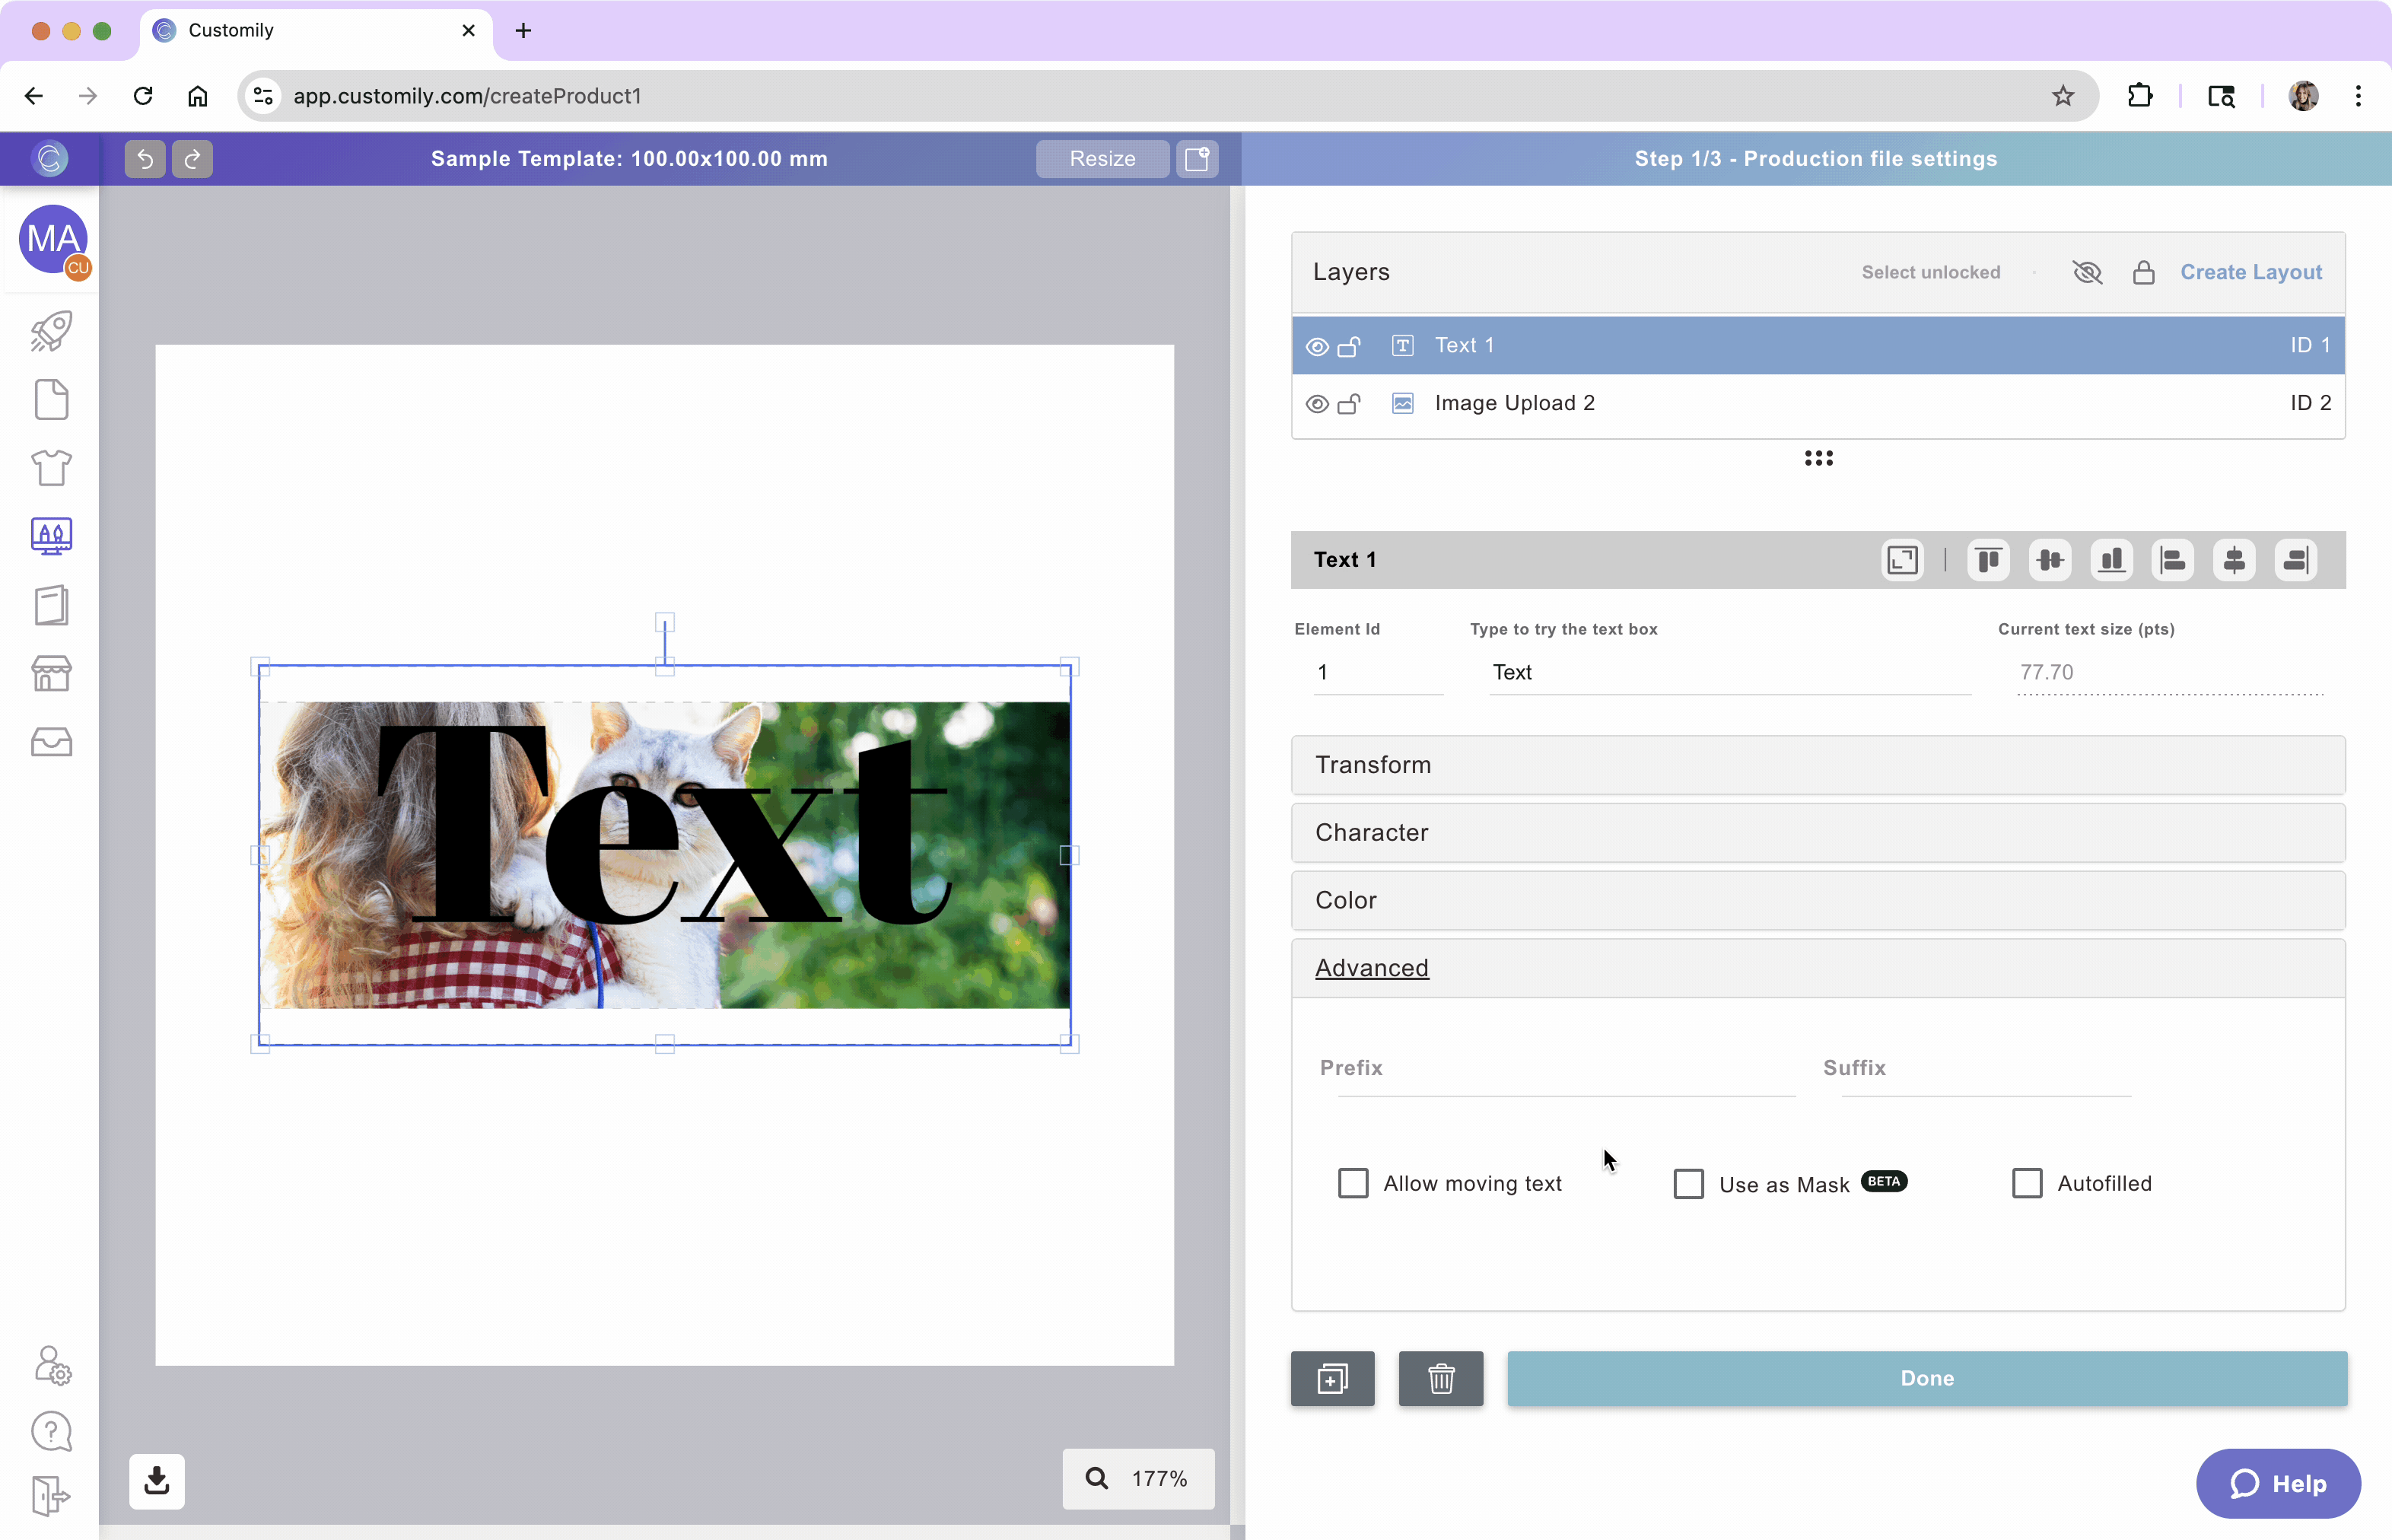Image resolution: width=2392 pixels, height=1540 pixels.
Task: Click the Done button
Action: [1927, 1378]
